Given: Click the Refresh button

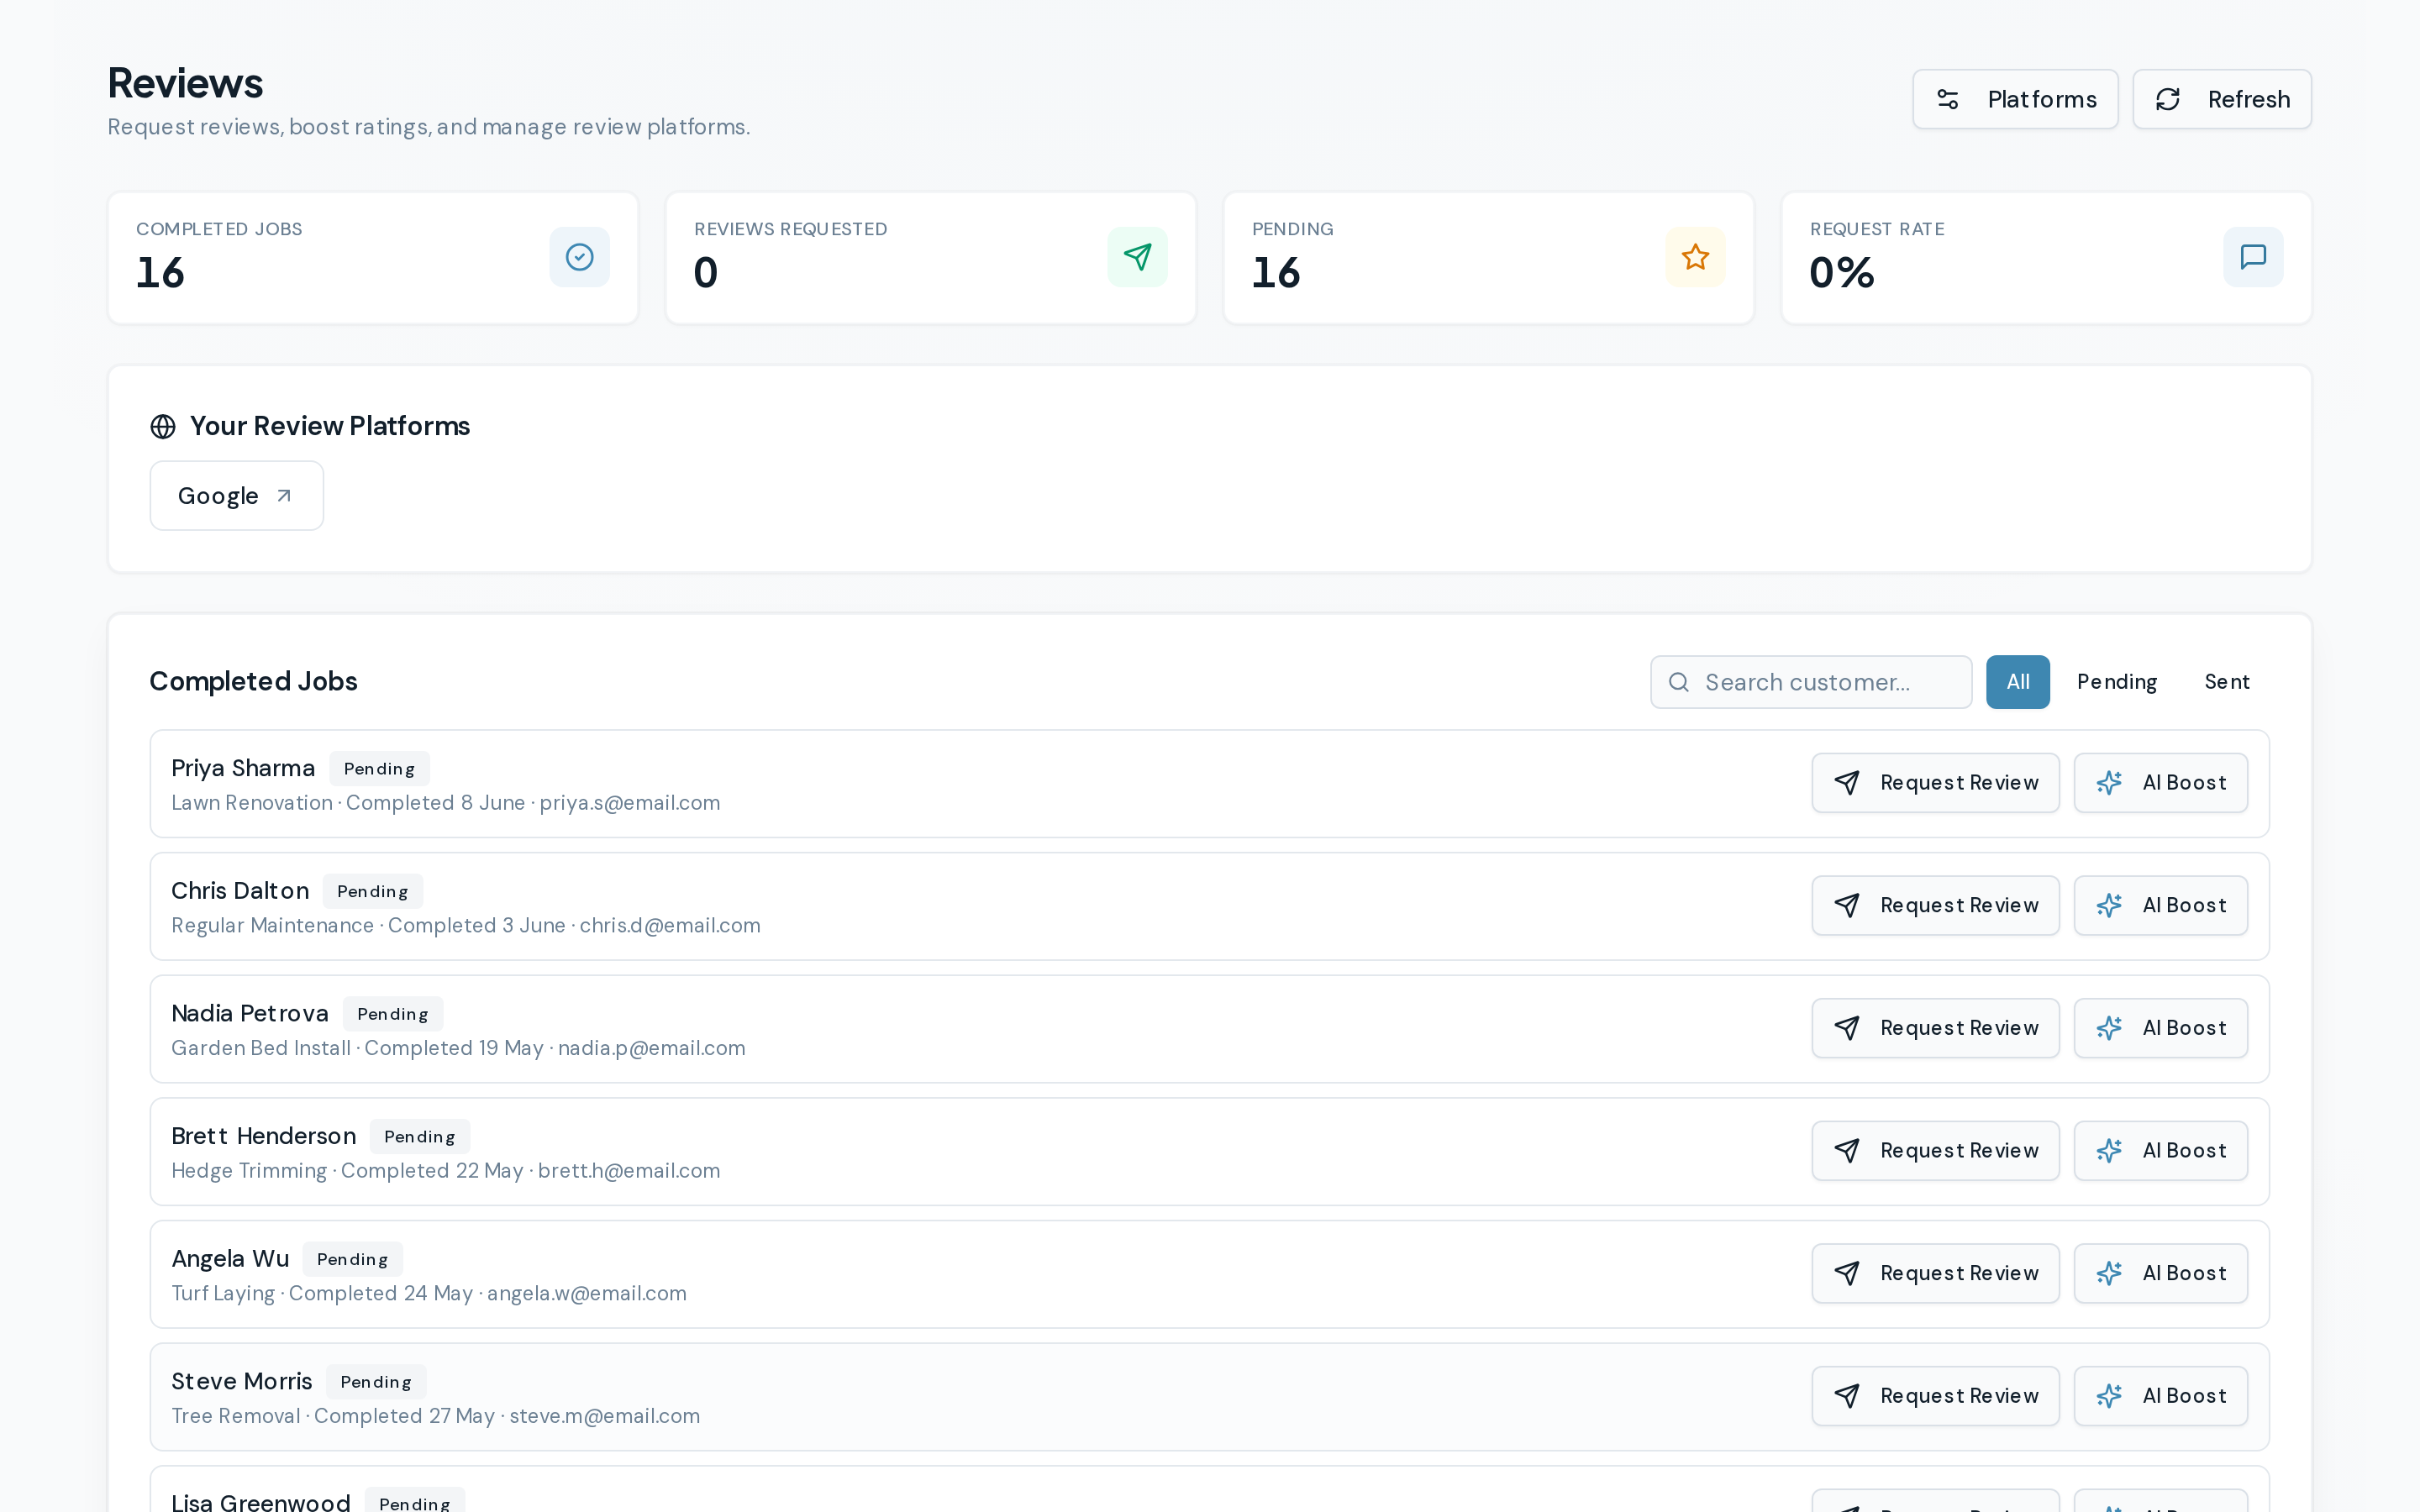Looking at the screenshot, I should tap(2221, 99).
